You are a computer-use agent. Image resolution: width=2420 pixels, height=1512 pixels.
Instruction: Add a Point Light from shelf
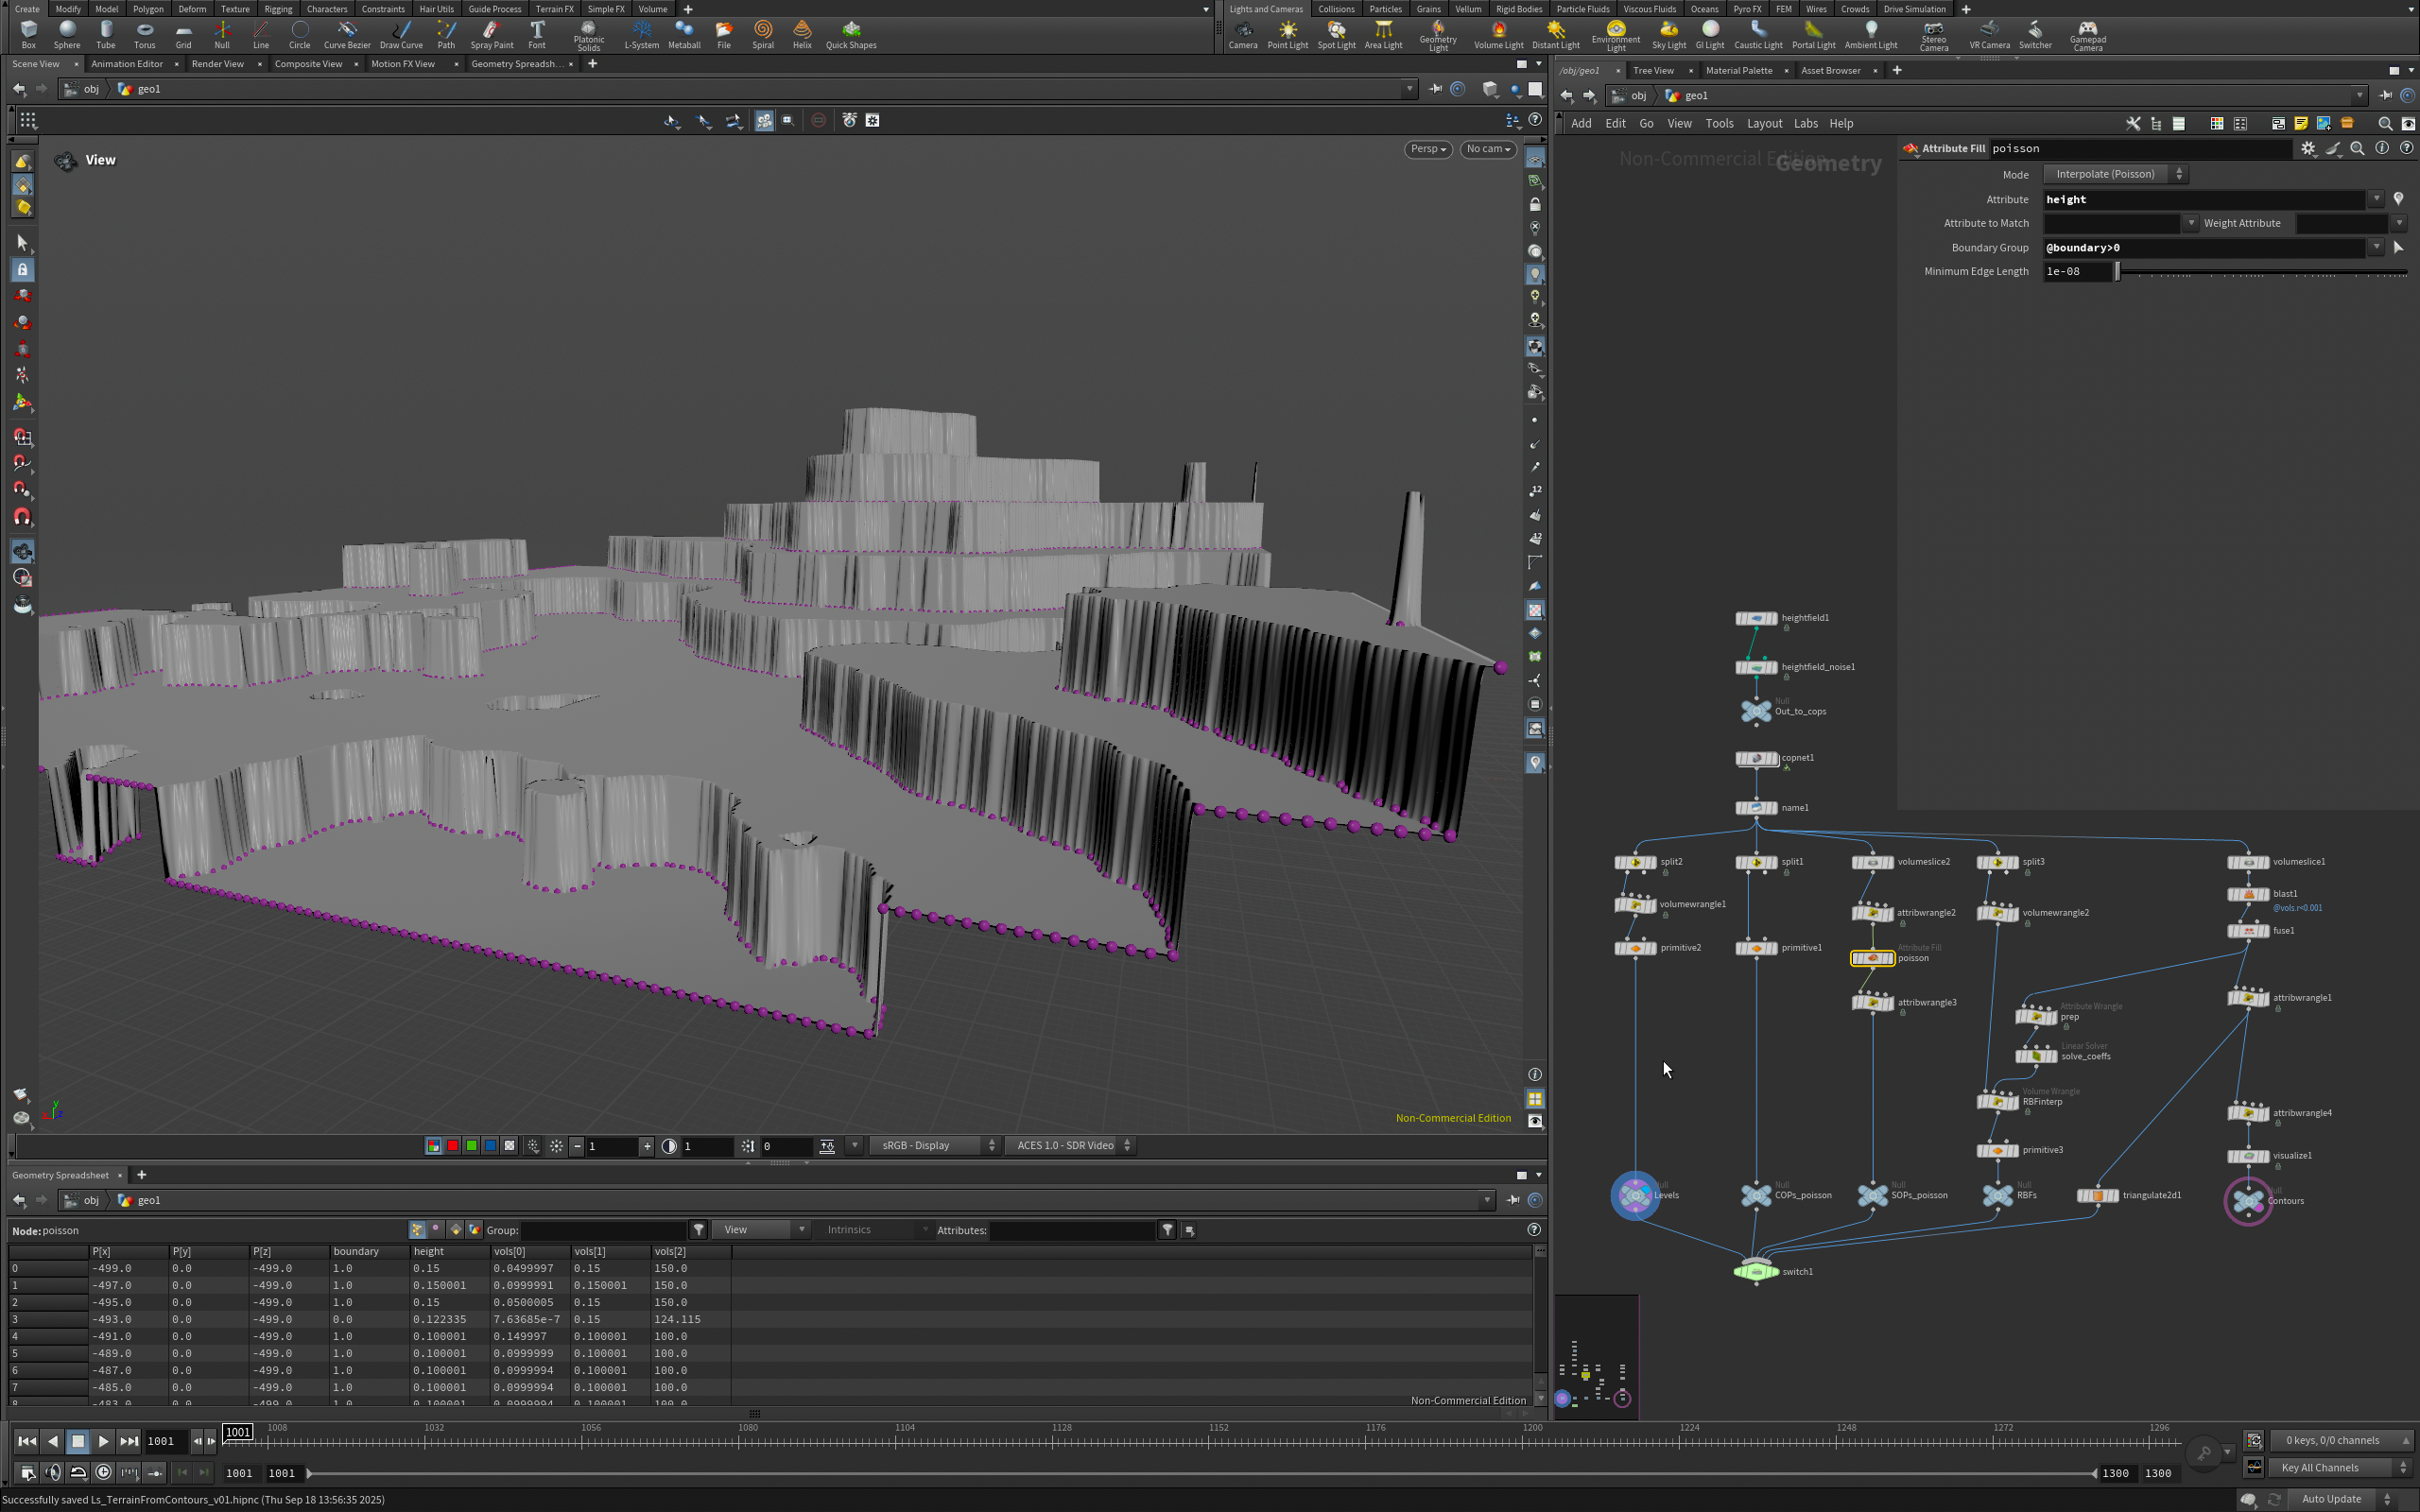[x=1287, y=33]
